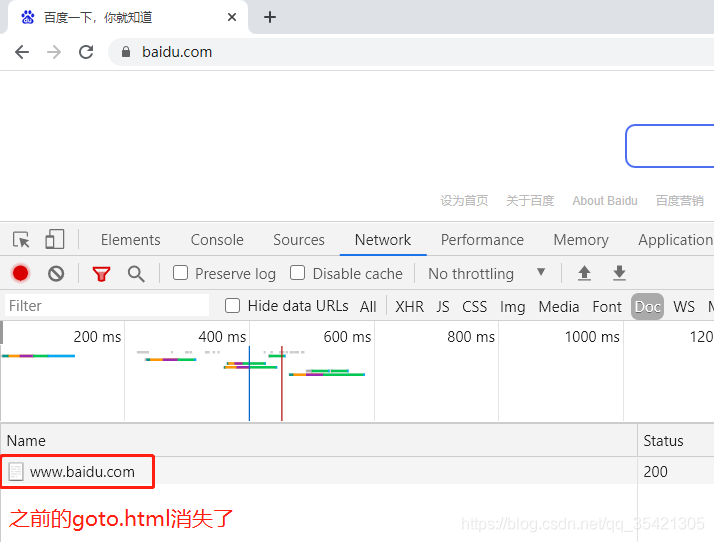Switch to the Memory tab
Viewport: 714px width, 542px height.
(x=581, y=240)
